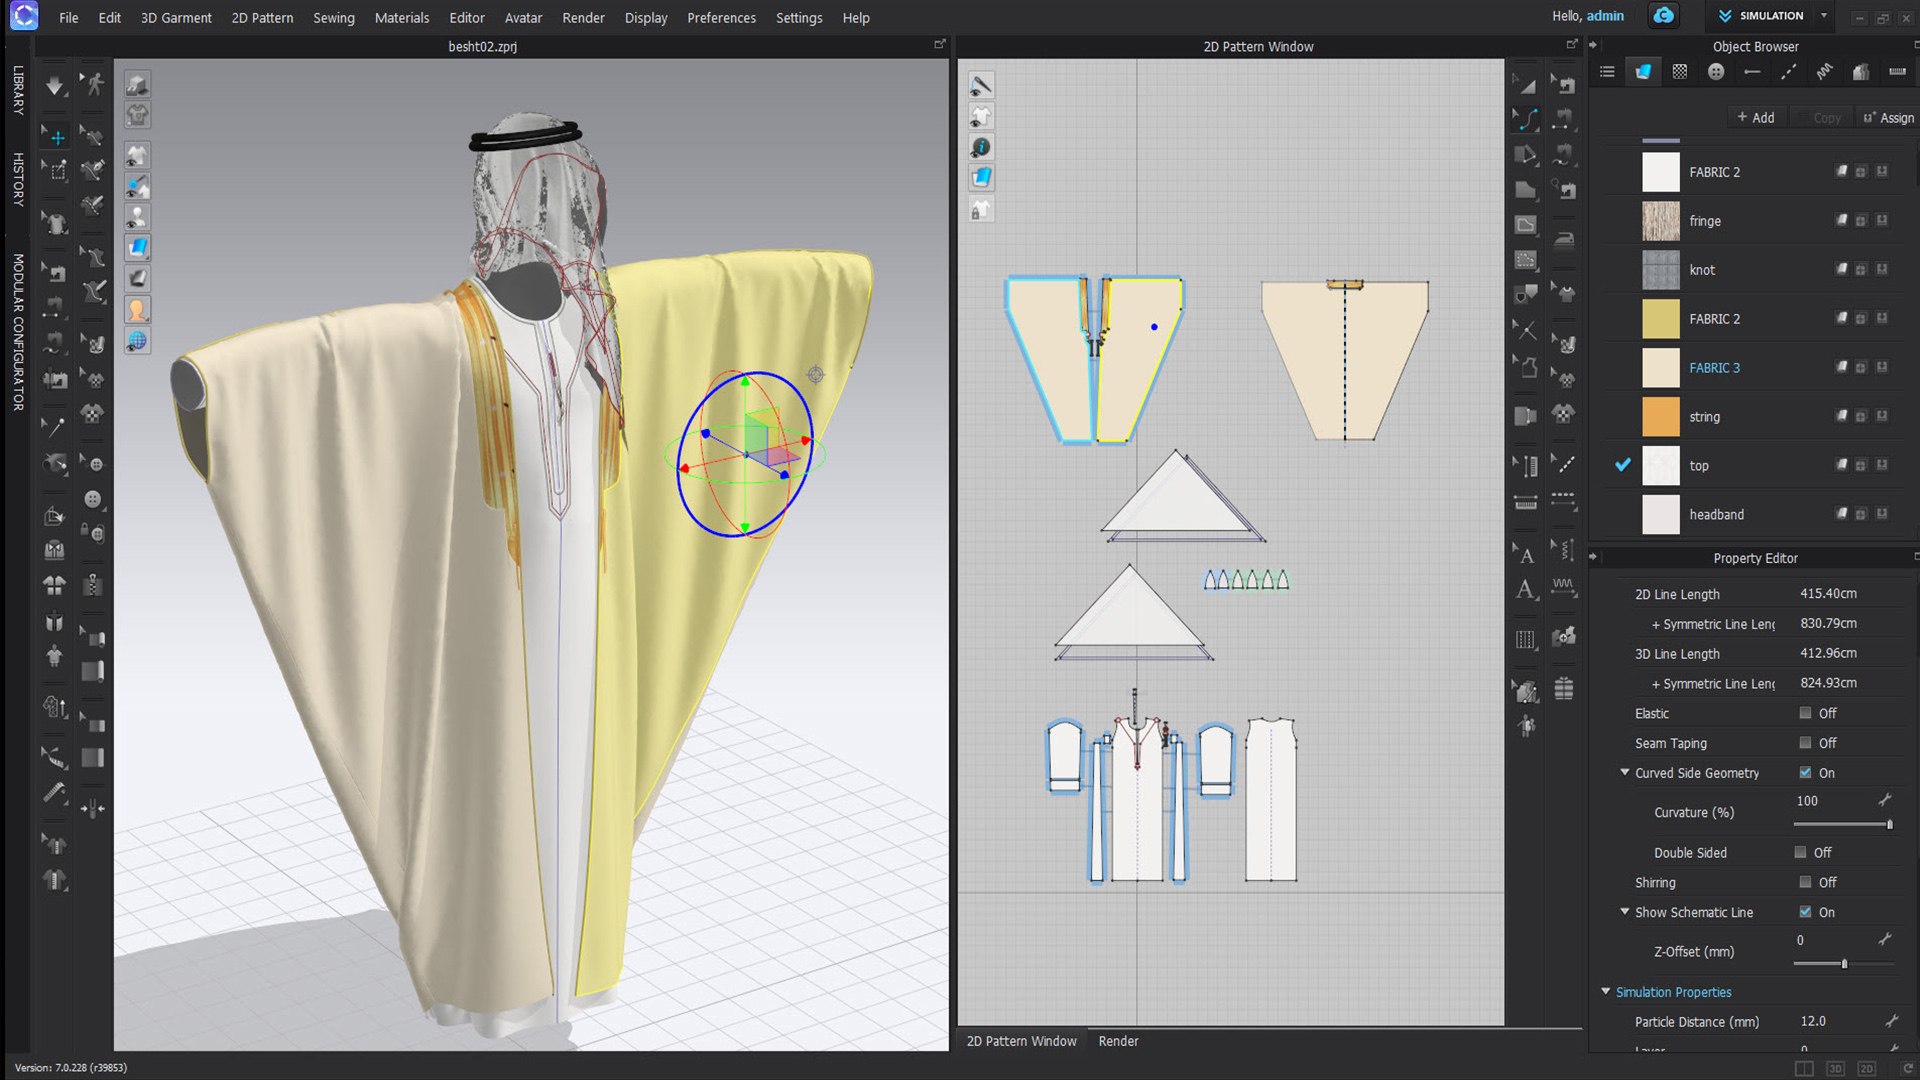
Task: Click the cloud sync icon near admin
Action: 1663,16
